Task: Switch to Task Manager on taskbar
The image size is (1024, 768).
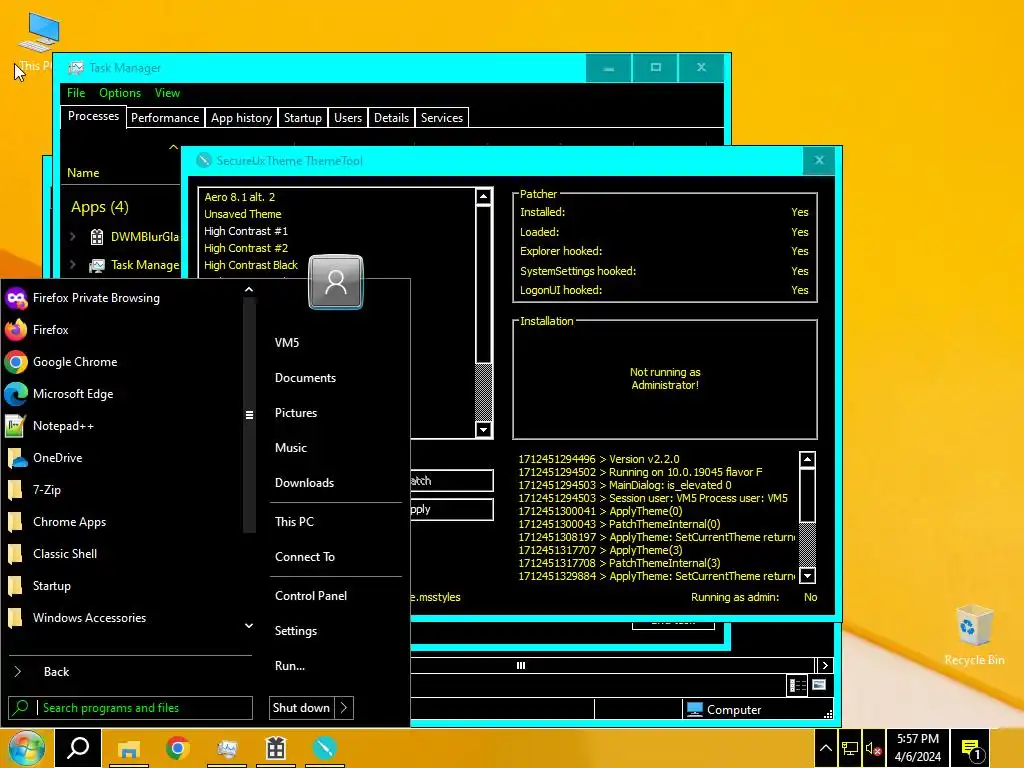Action: coord(227,748)
